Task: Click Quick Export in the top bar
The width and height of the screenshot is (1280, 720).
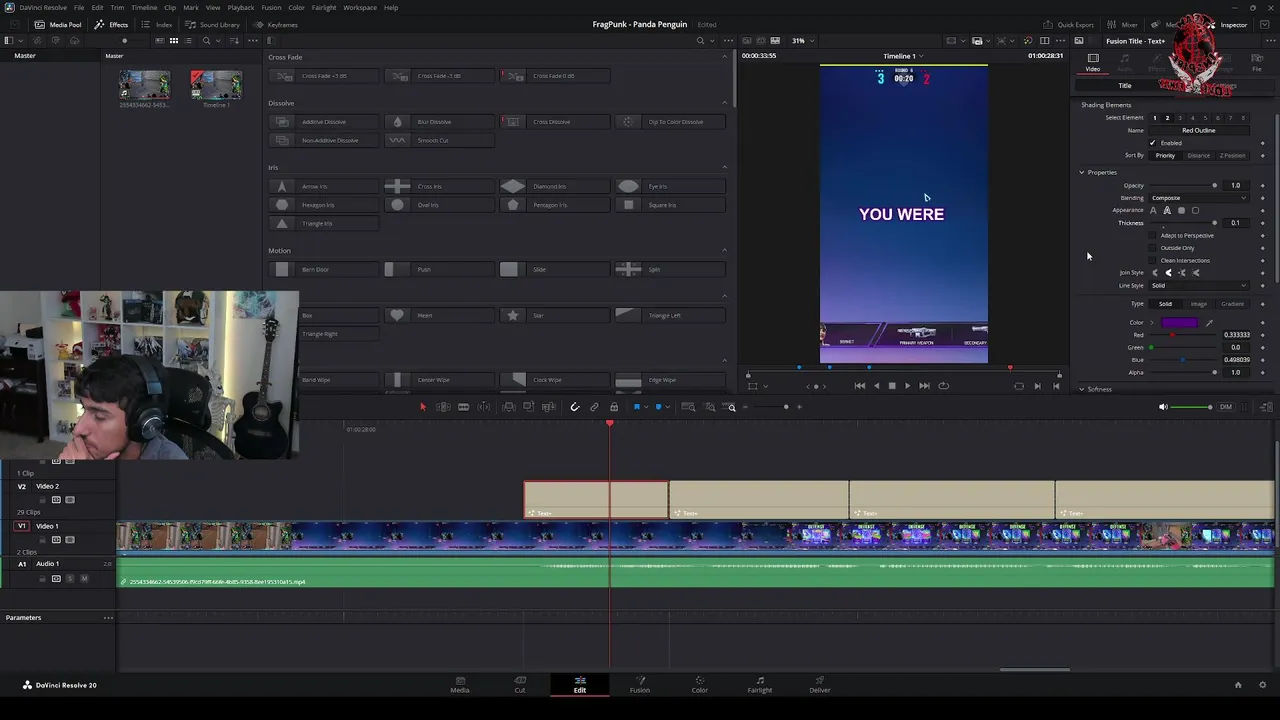Action: click(x=1069, y=24)
